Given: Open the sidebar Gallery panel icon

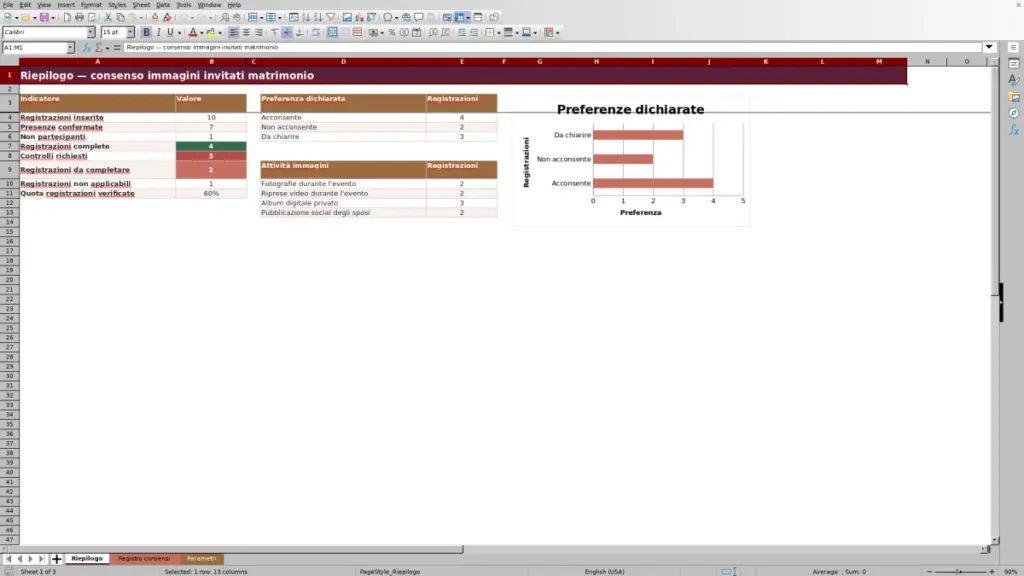Looking at the screenshot, I should point(1014,97).
